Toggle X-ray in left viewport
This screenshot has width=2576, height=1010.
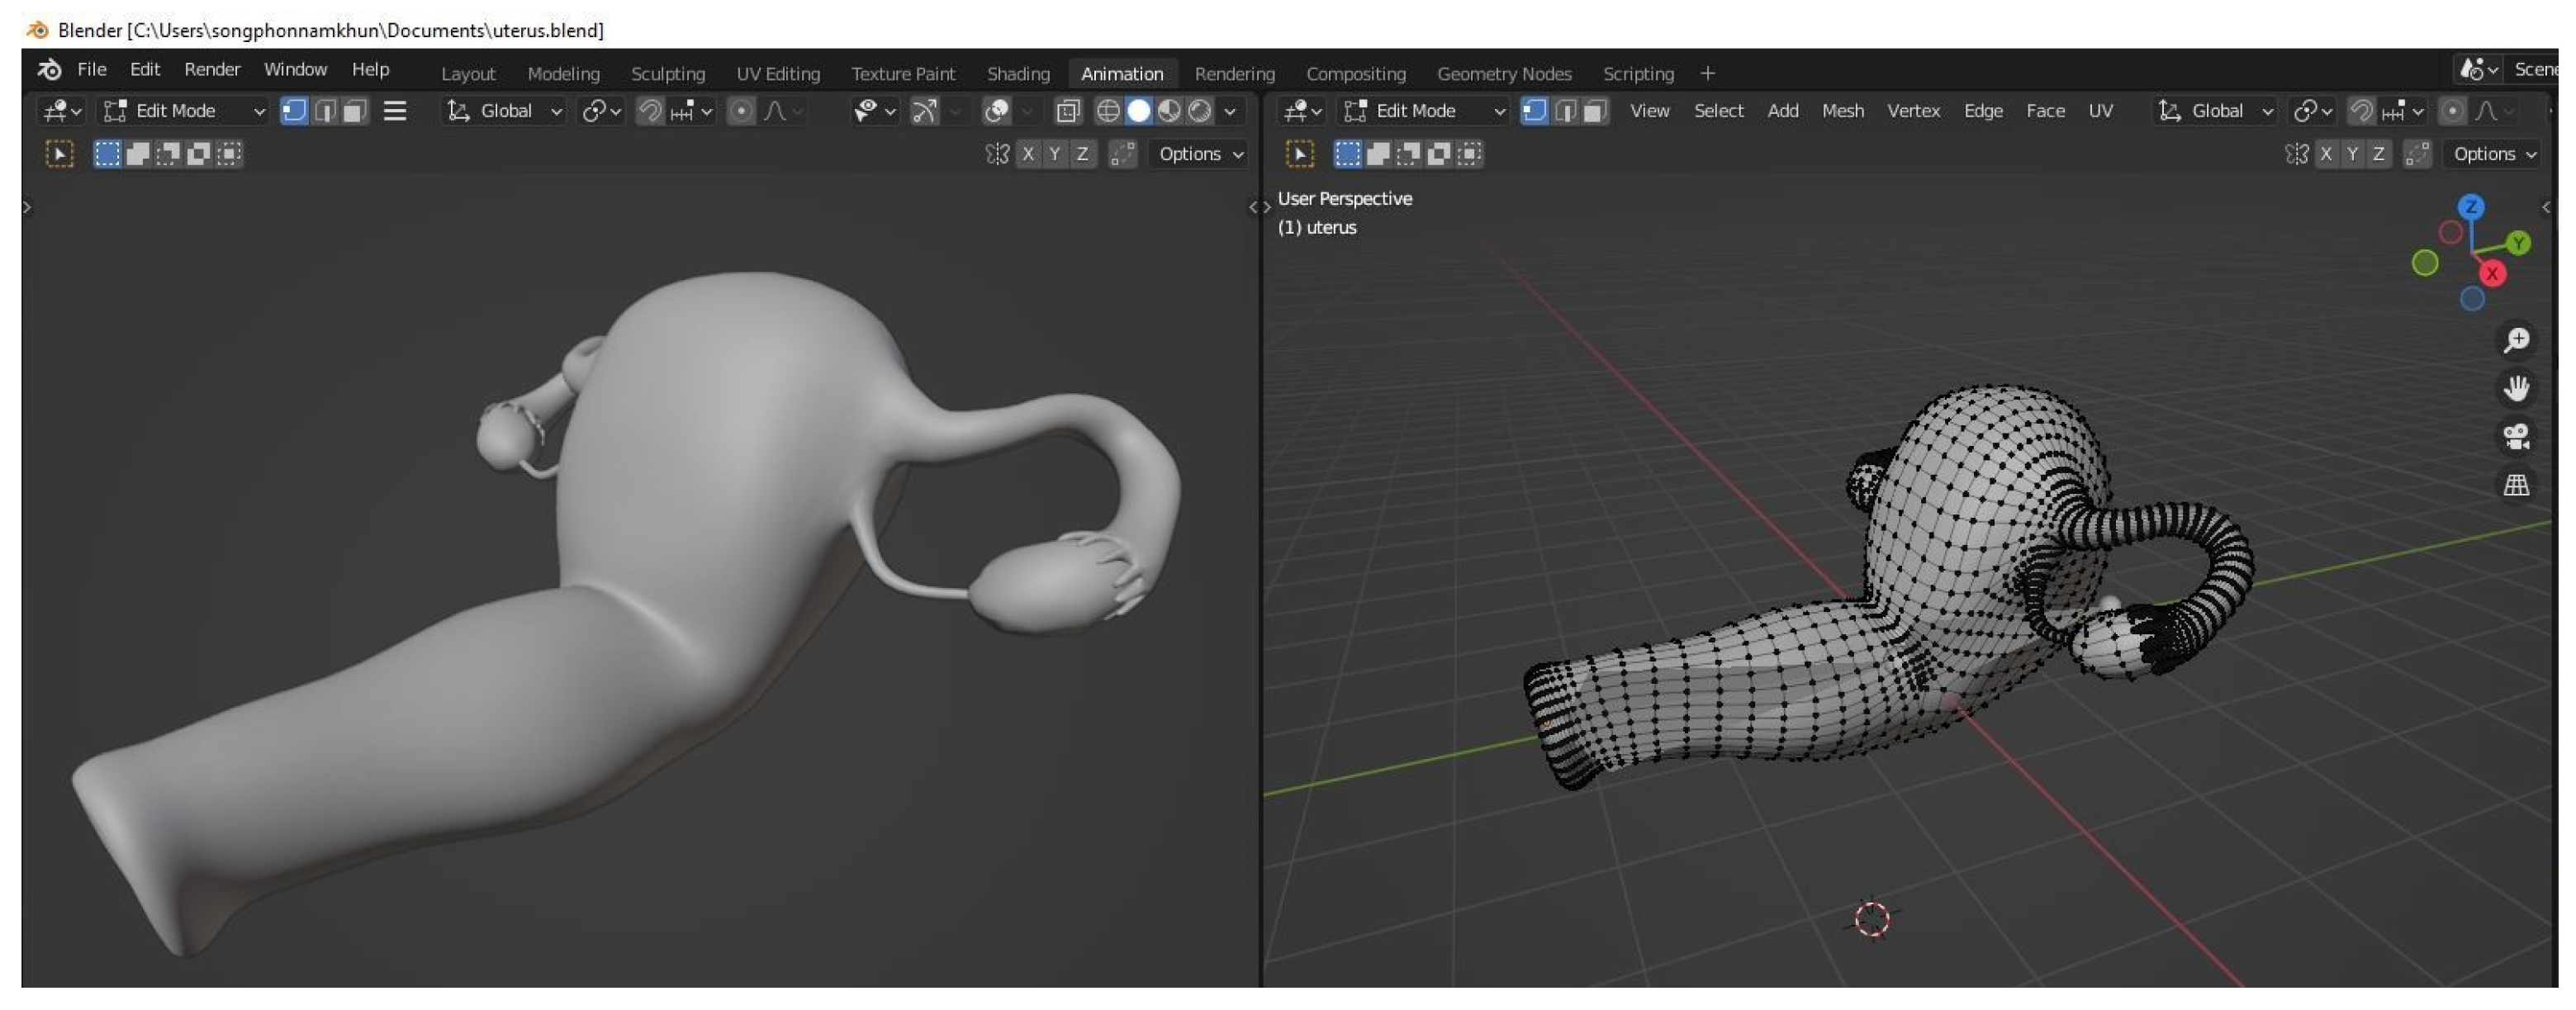(x=1067, y=111)
